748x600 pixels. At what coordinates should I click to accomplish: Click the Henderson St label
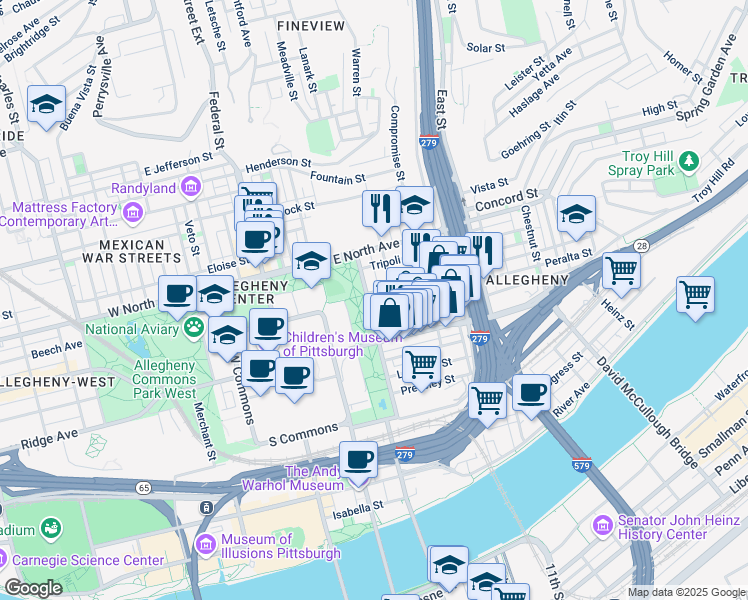279,165
